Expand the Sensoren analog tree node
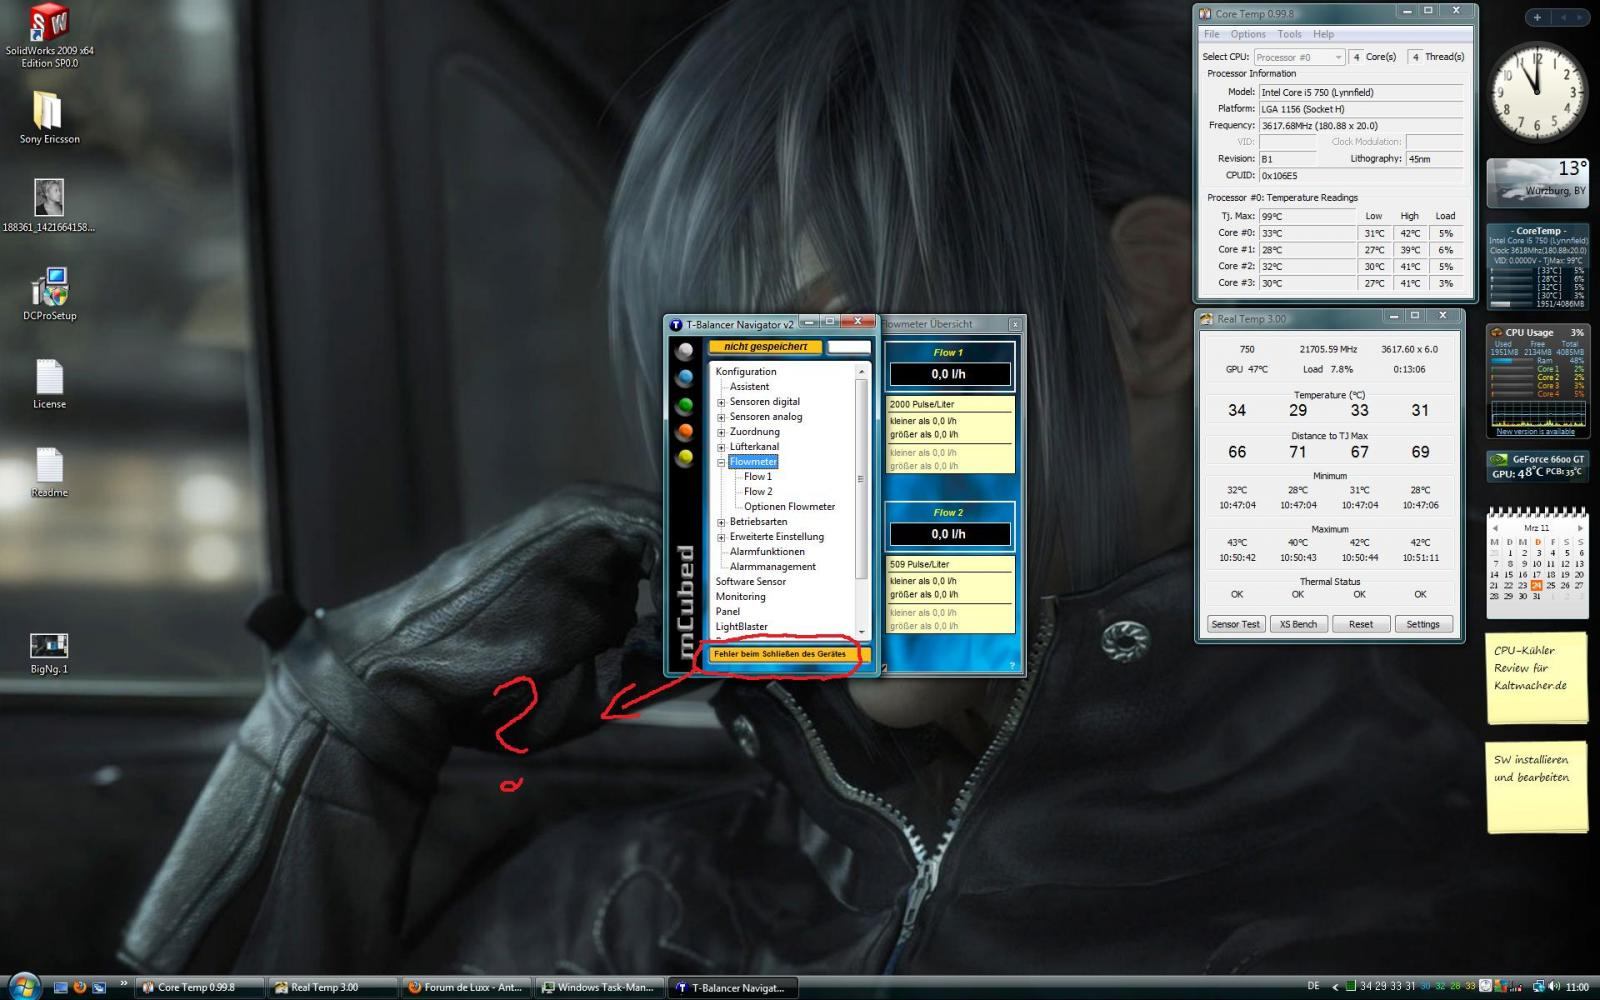1600x1000 pixels. [721, 417]
